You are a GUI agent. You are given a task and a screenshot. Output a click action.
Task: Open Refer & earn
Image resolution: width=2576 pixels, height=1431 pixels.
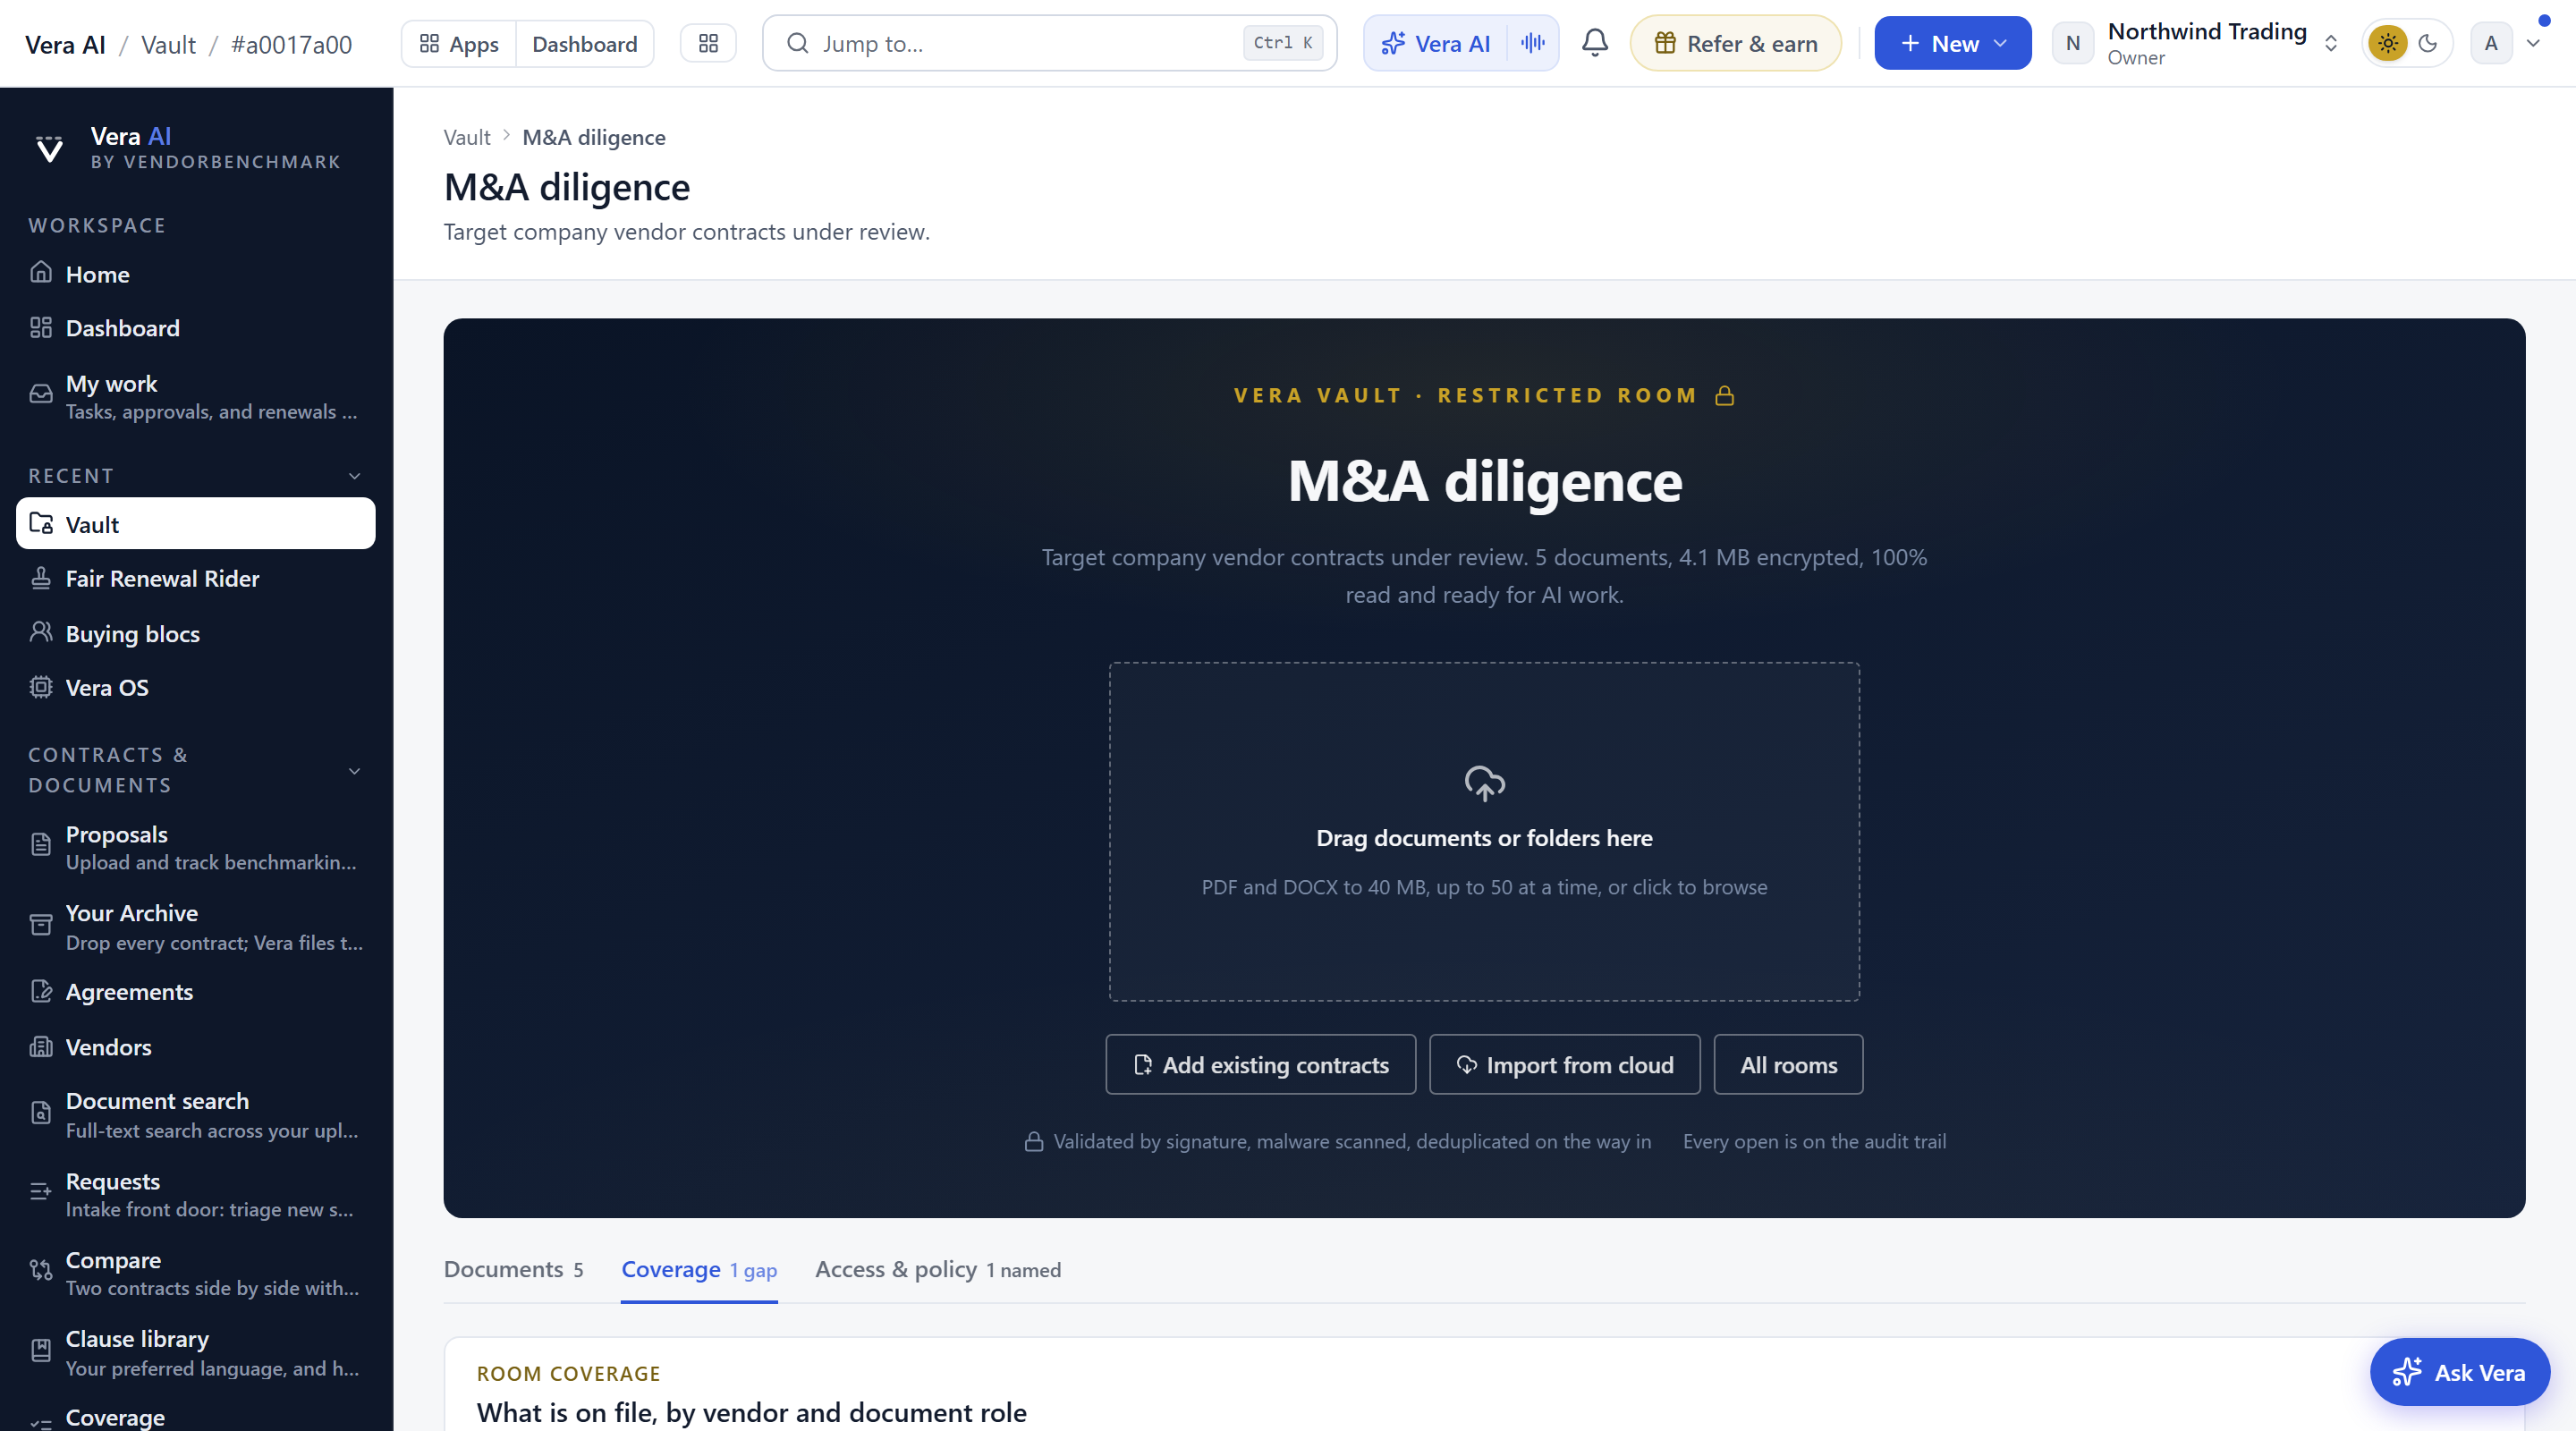[1735, 43]
